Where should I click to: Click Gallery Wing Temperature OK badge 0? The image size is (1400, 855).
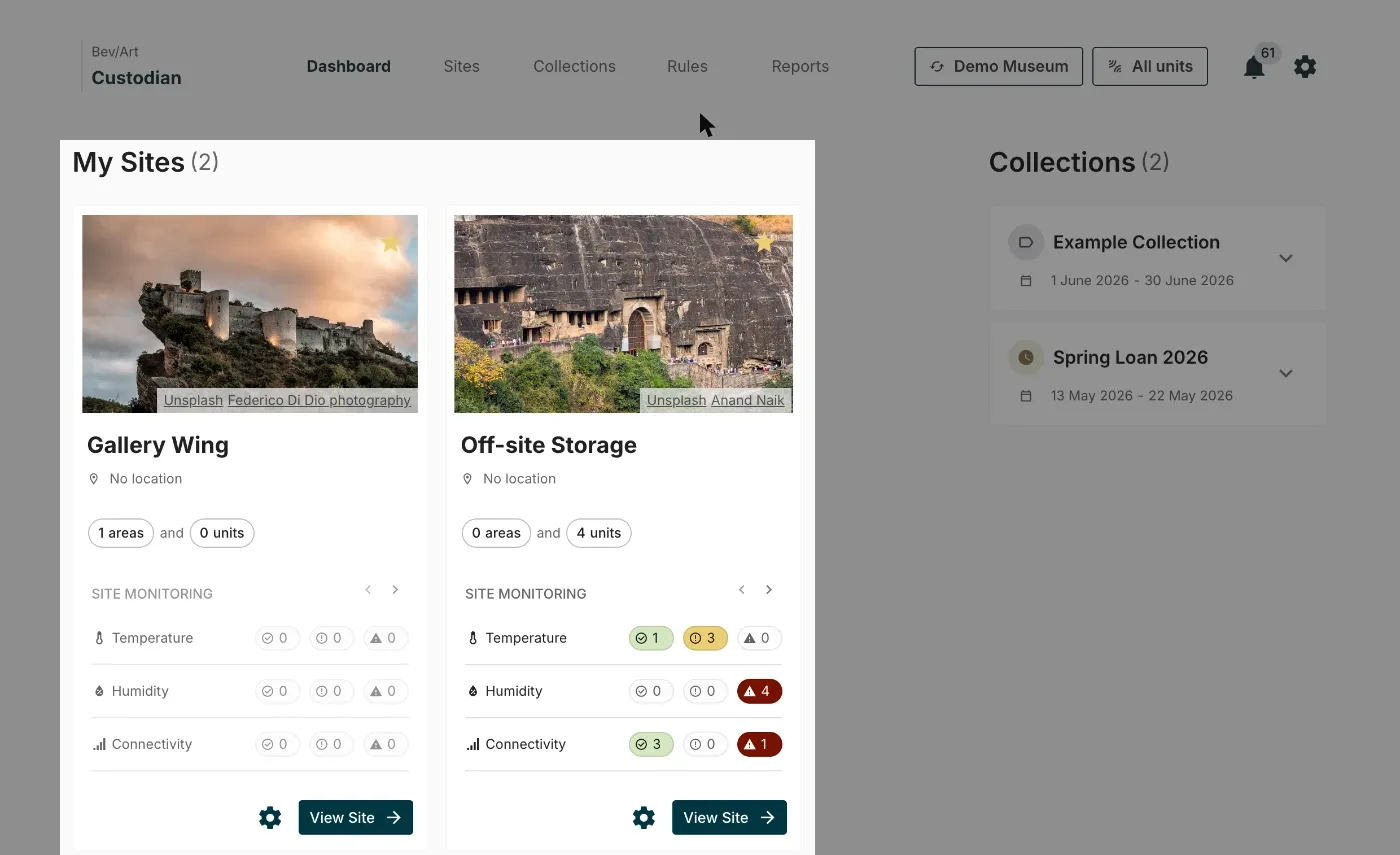coord(277,638)
